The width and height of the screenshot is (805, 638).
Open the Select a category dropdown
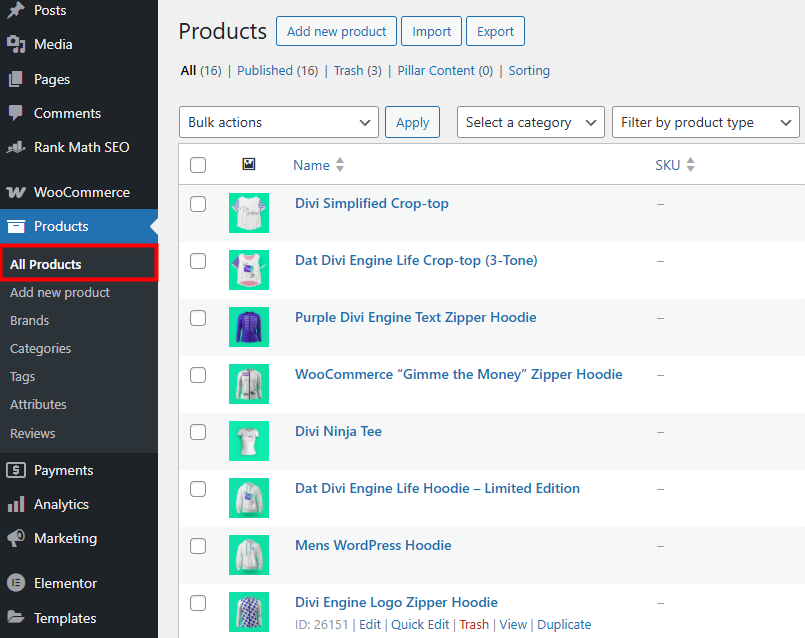click(x=530, y=121)
